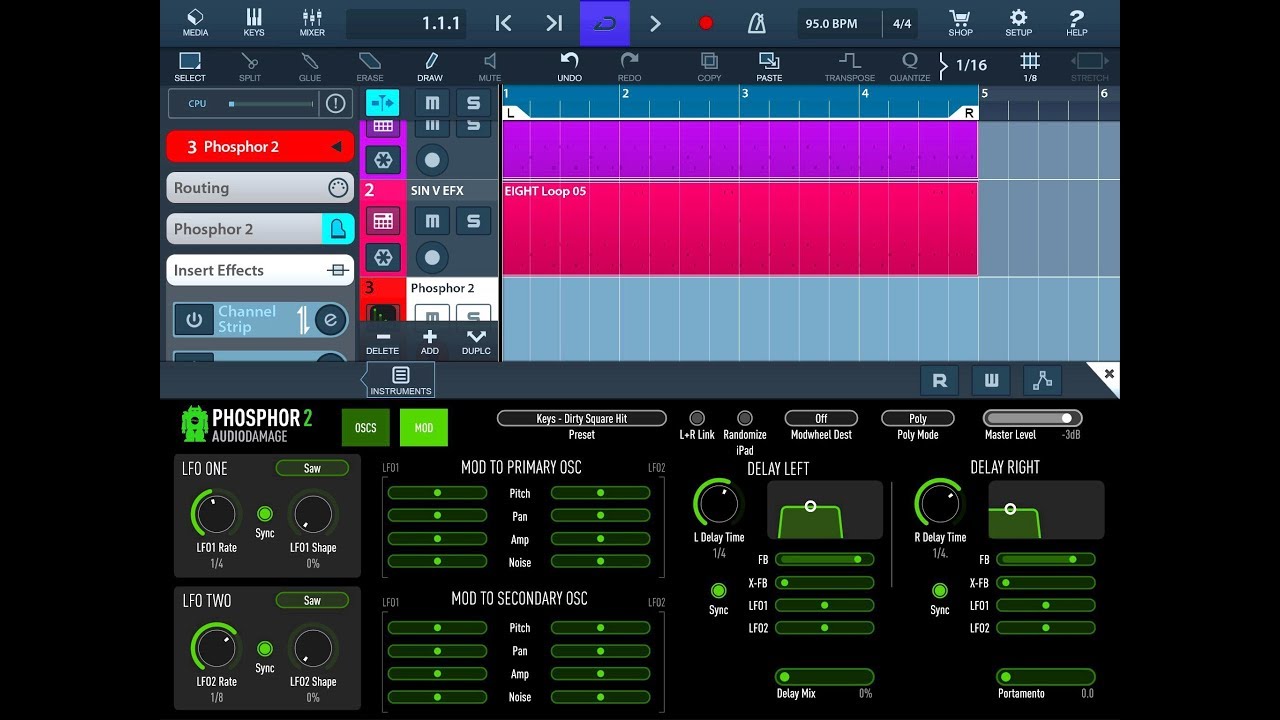The height and width of the screenshot is (720, 1280).
Task: Choose the Draw tool
Action: pos(430,67)
